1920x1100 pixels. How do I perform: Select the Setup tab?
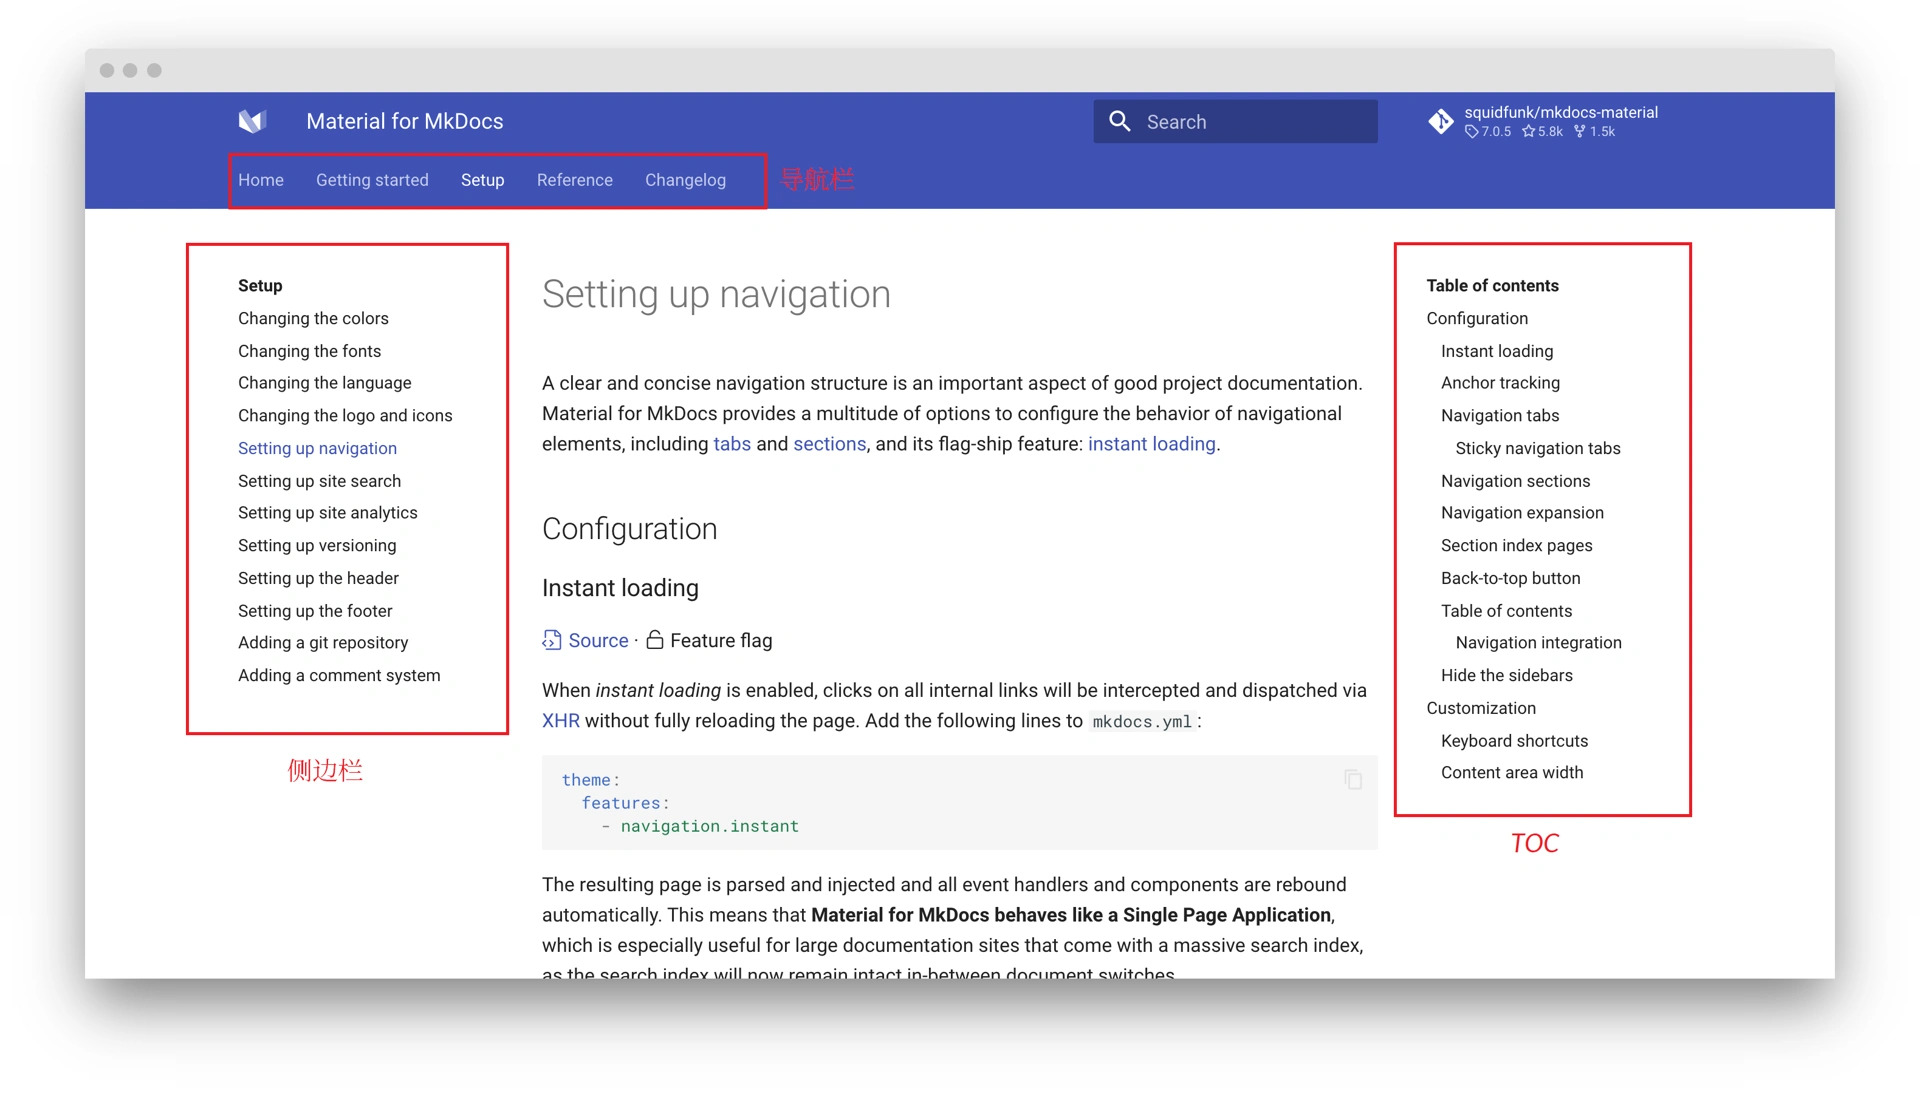coord(482,180)
